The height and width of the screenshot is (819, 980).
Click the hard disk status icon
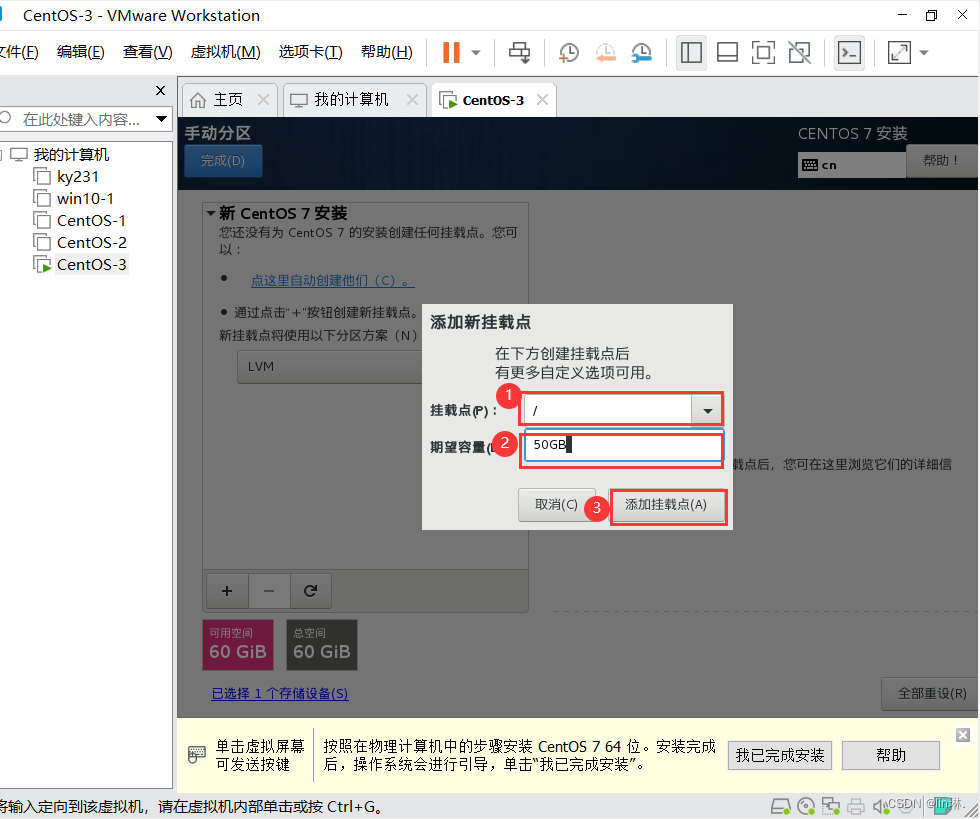(781, 806)
